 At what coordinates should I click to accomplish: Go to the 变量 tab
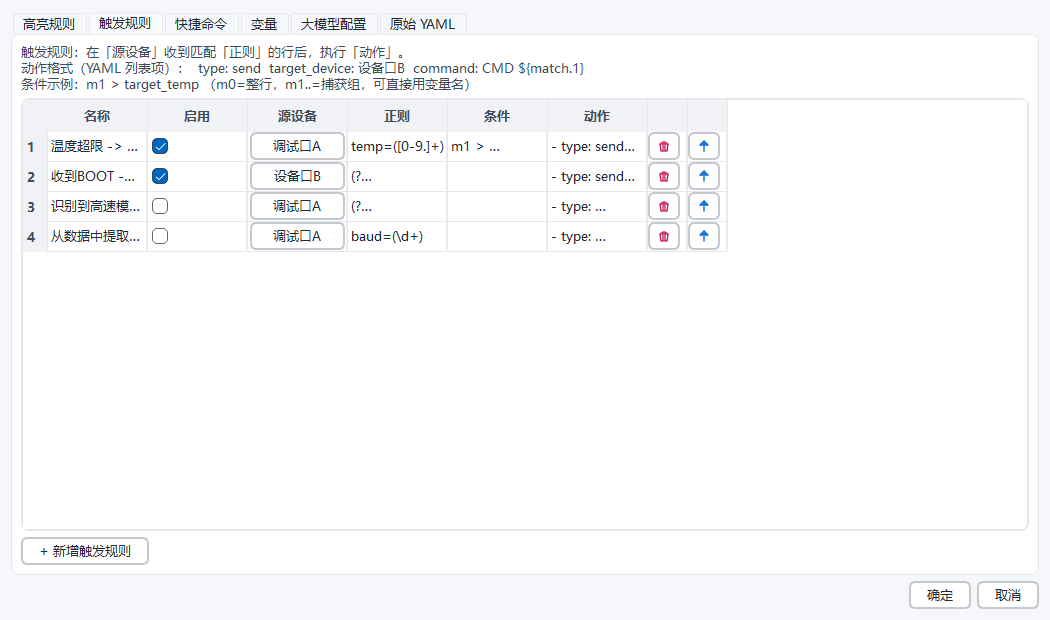(x=264, y=24)
